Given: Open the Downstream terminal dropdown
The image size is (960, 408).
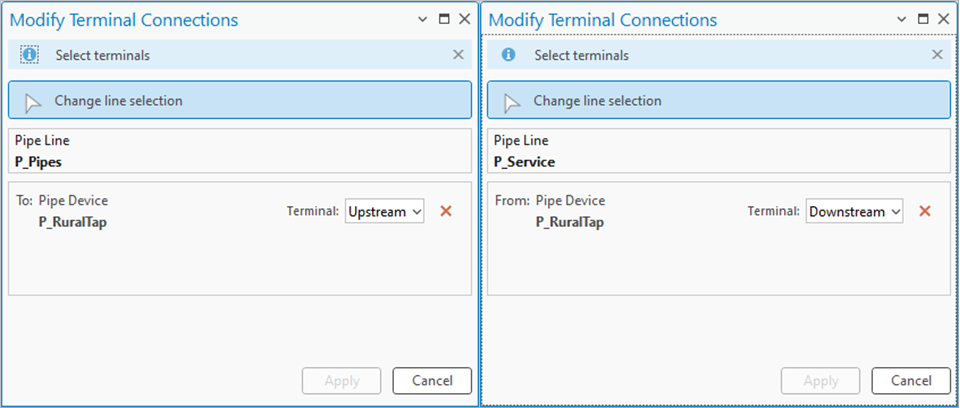Looking at the screenshot, I should tap(854, 211).
